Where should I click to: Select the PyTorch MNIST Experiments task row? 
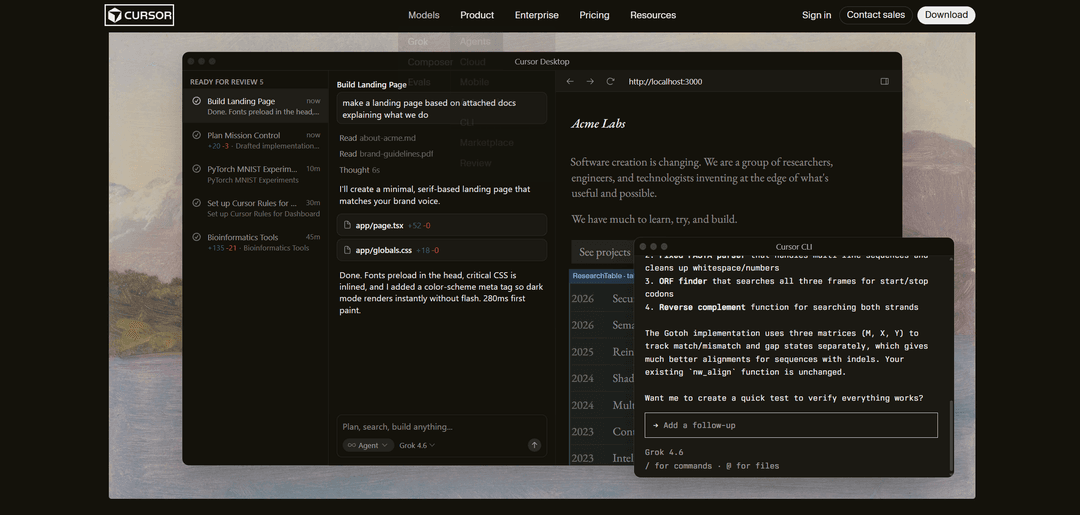[256, 174]
